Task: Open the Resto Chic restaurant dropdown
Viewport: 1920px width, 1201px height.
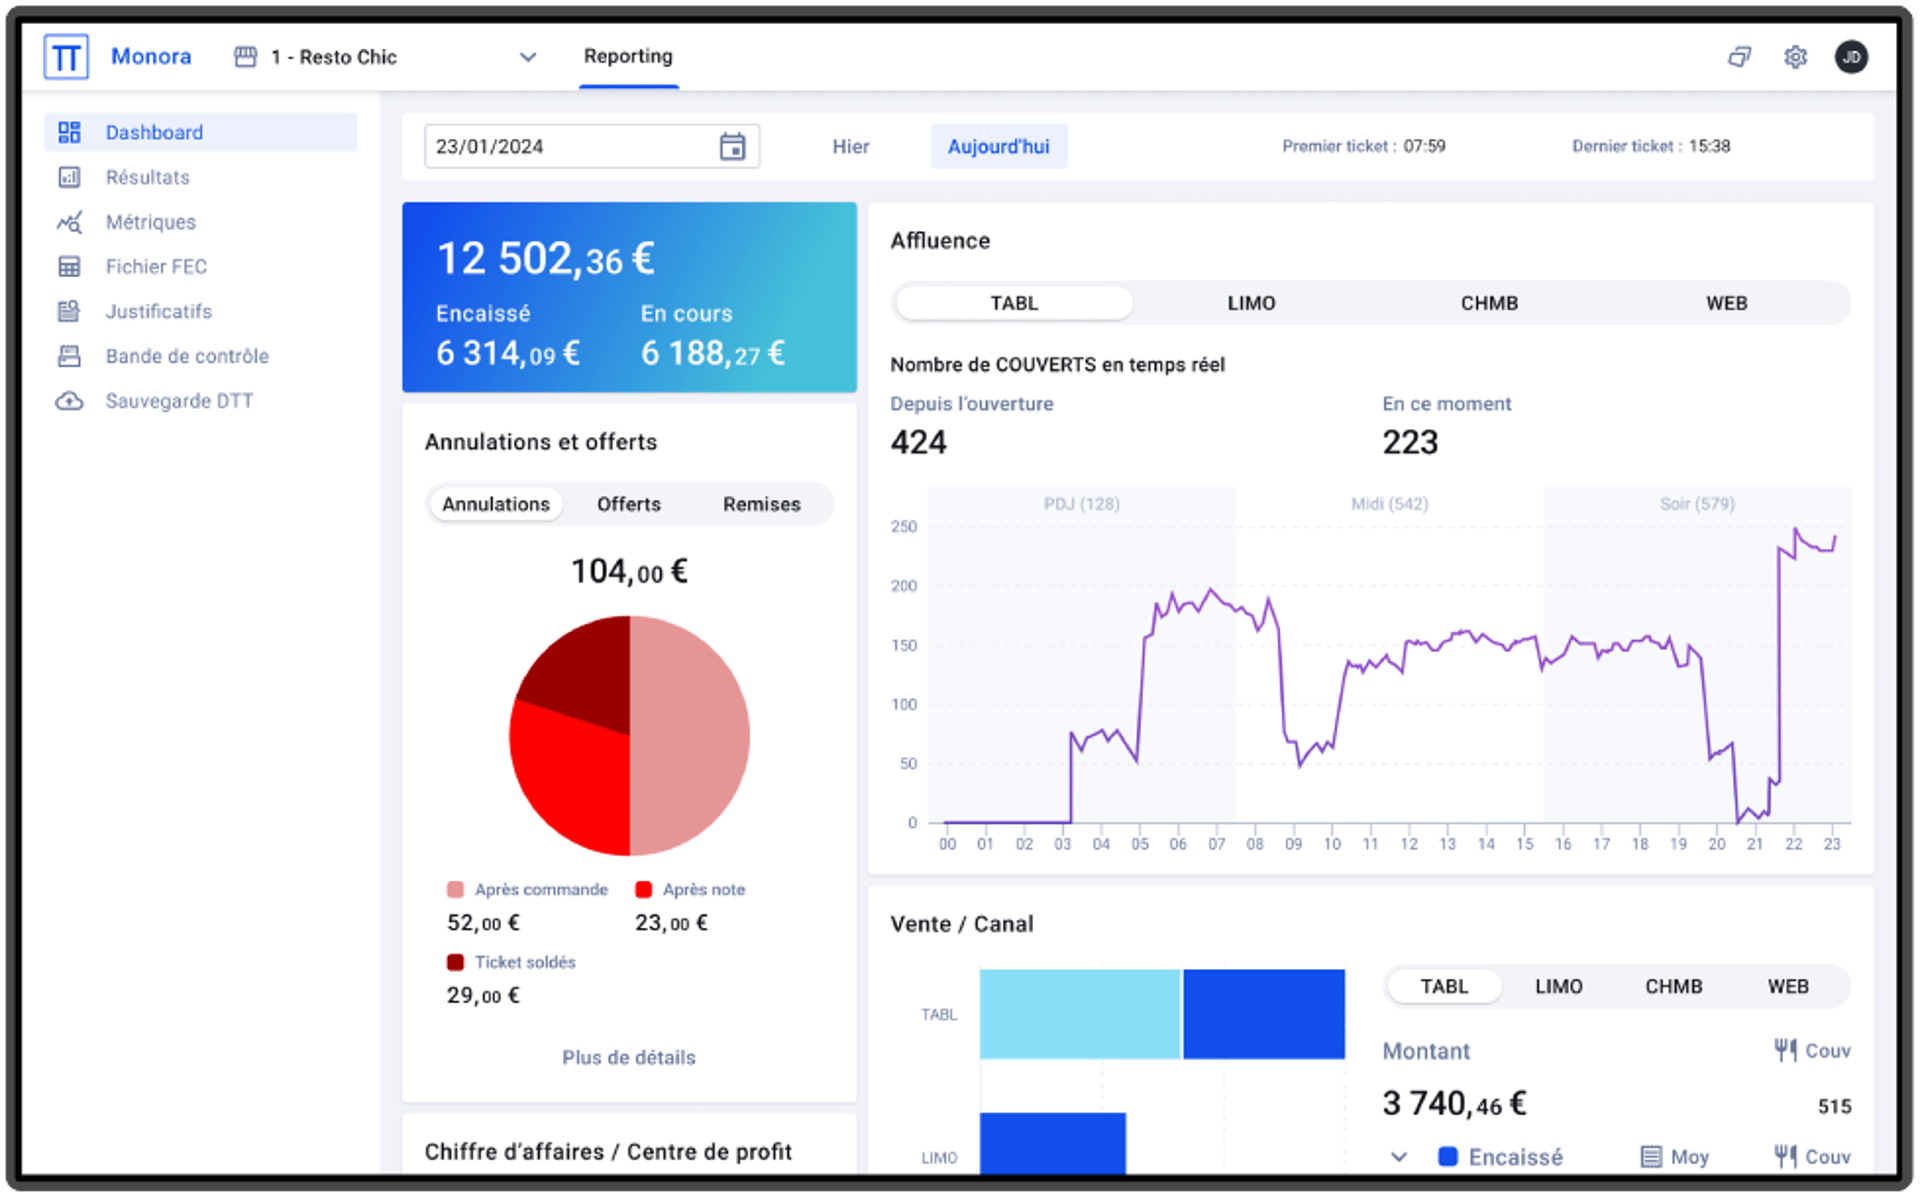Action: pos(528,57)
